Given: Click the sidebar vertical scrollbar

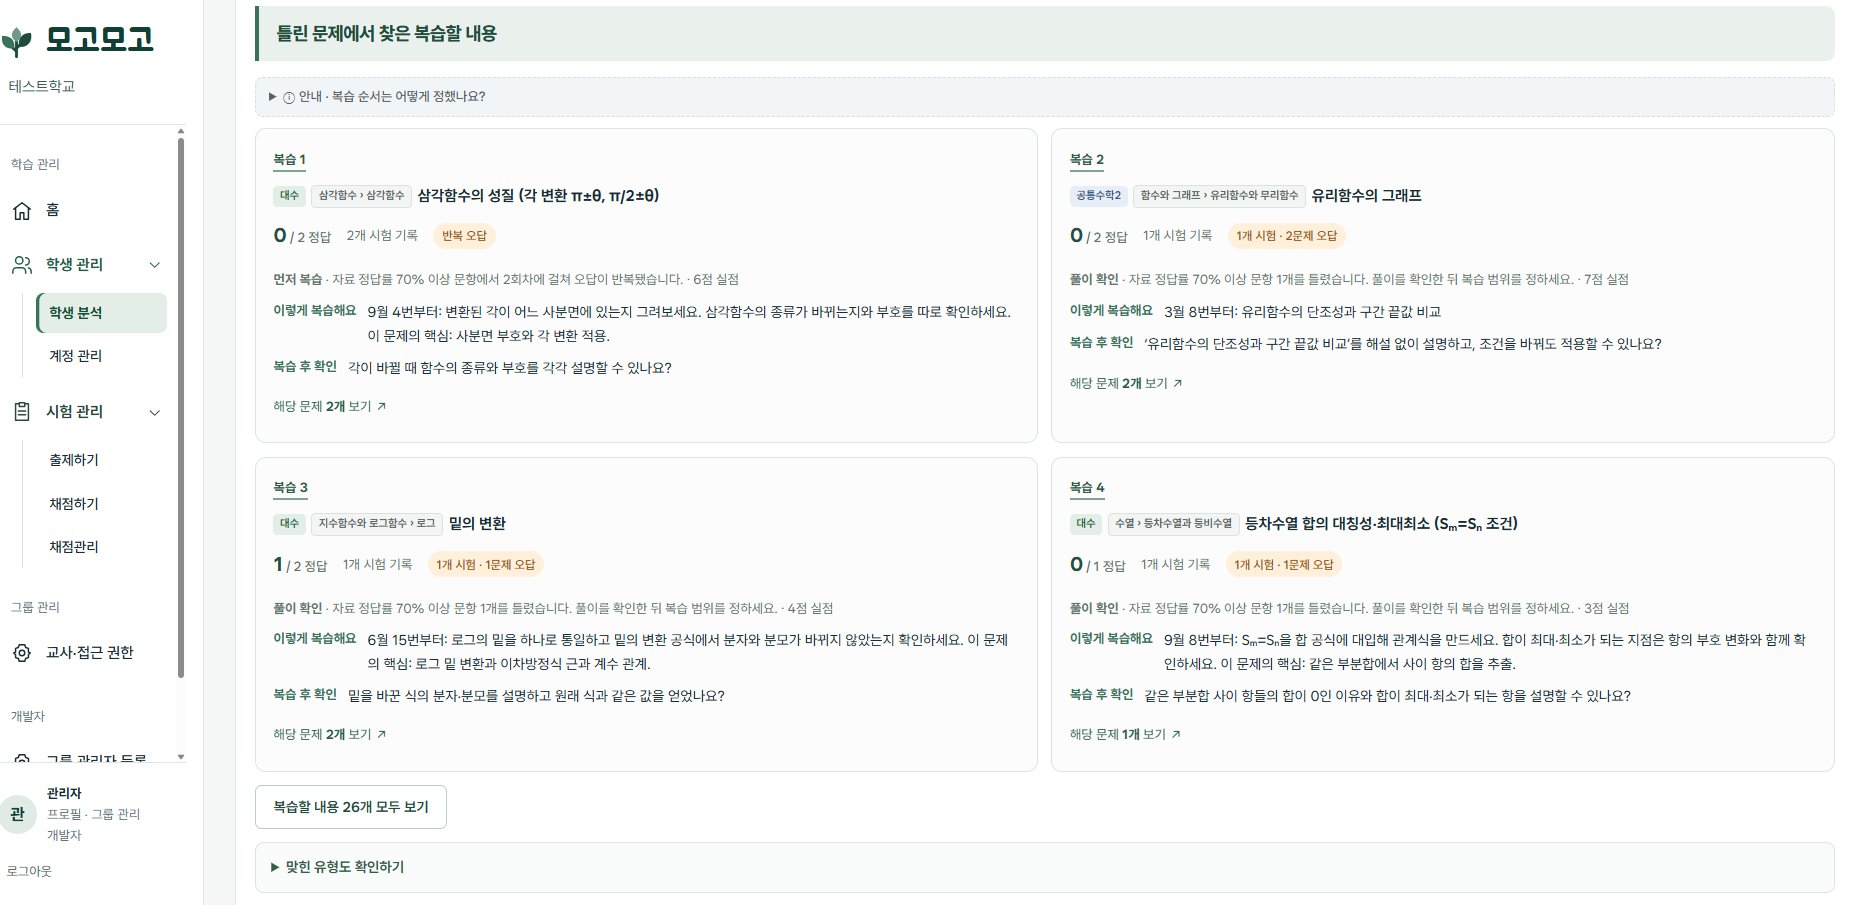Looking at the screenshot, I should click(x=181, y=407).
